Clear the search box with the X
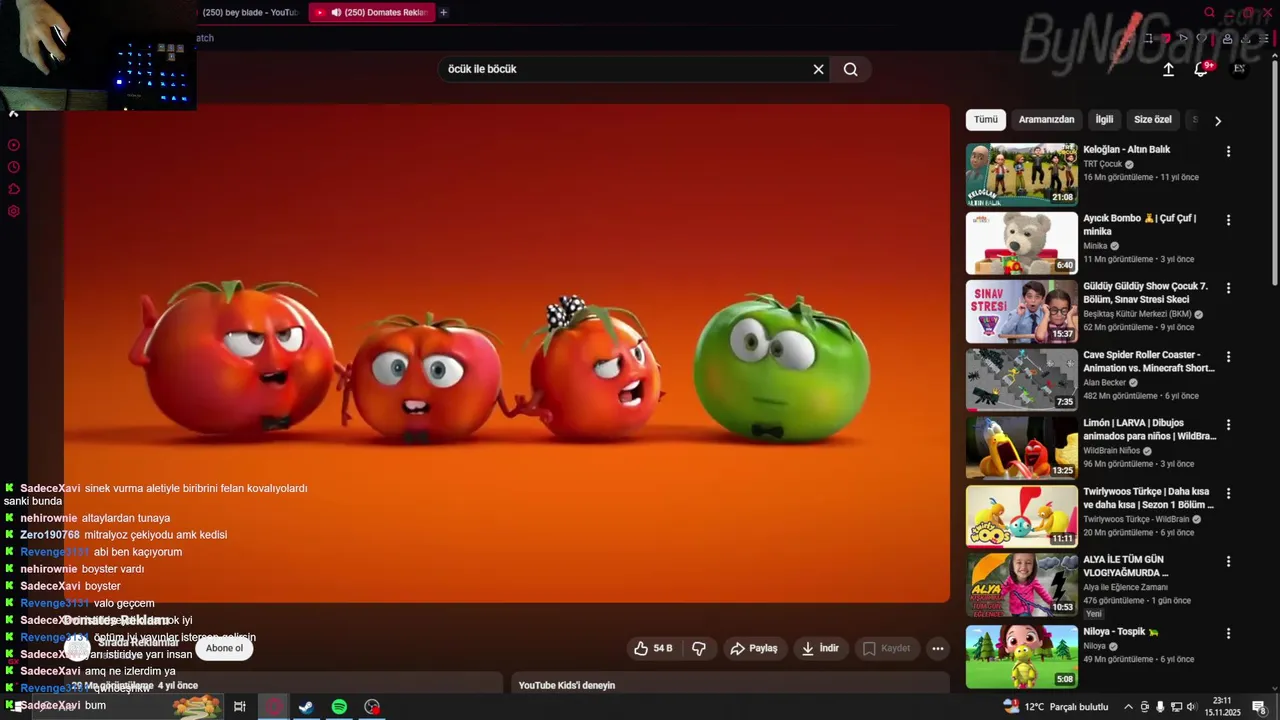This screenshot has height=720, width=1280. (818, 69)
